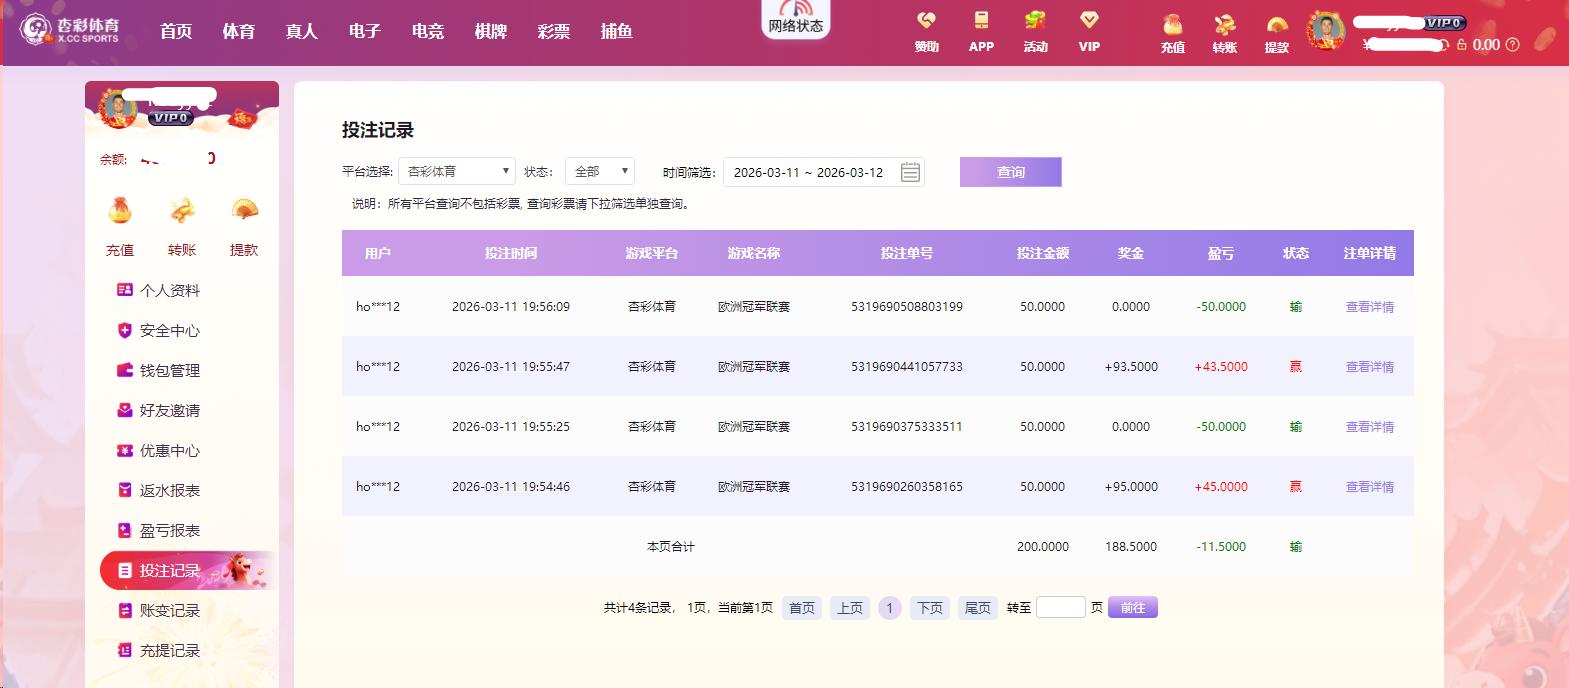The width and height of the screenshot is (1569, 688).
Task: Click the 转至 page number input field
Action: click(1060, 608)
